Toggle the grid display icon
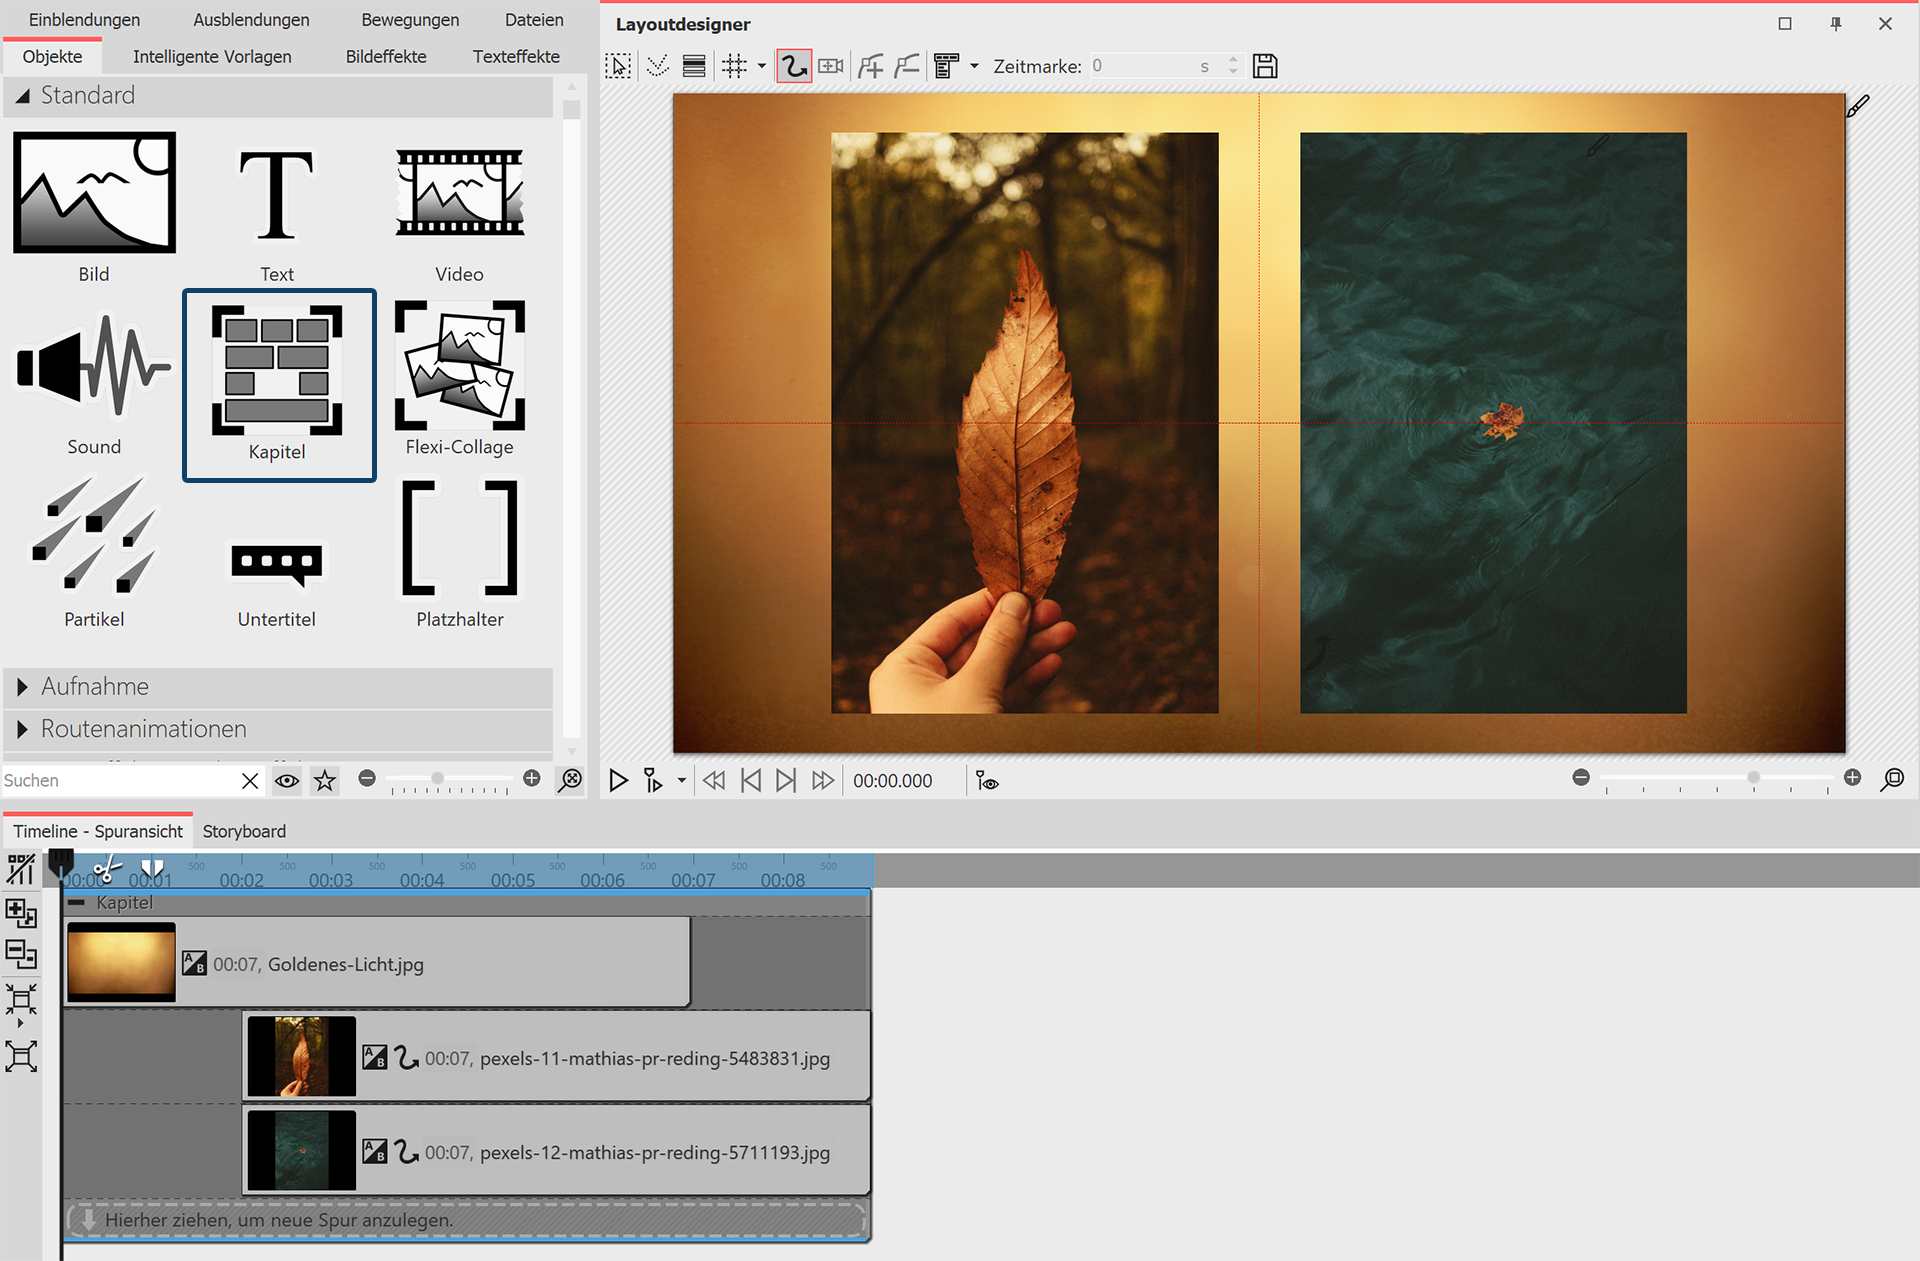Screen dimensions: 1920x1261 click(735, 66)
